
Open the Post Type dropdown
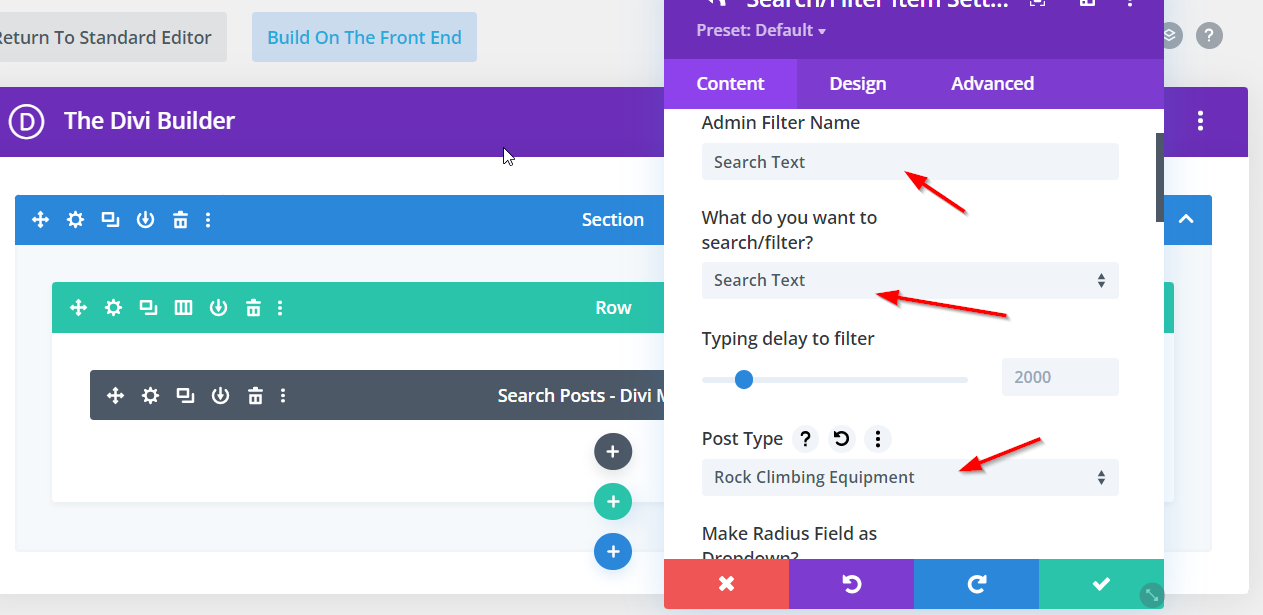click(909, 478)
